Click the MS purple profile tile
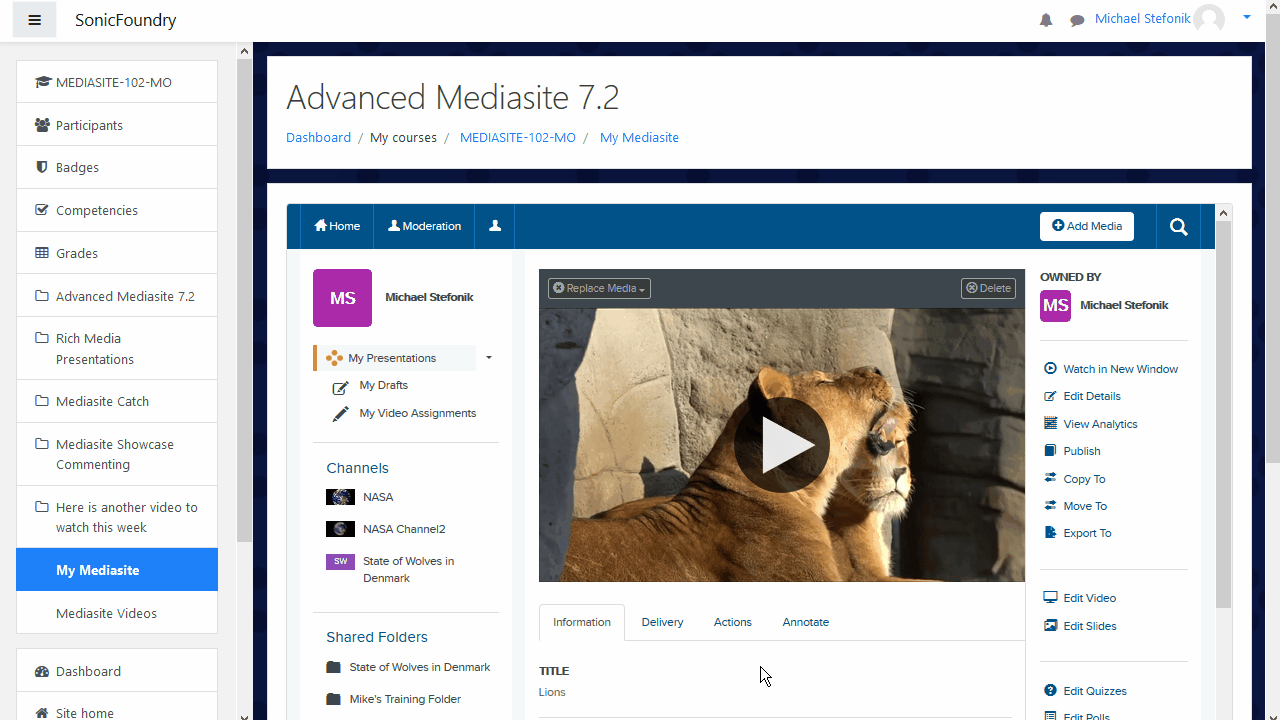Viewport: 1280px width, 720px height. (x=342, y=298)
